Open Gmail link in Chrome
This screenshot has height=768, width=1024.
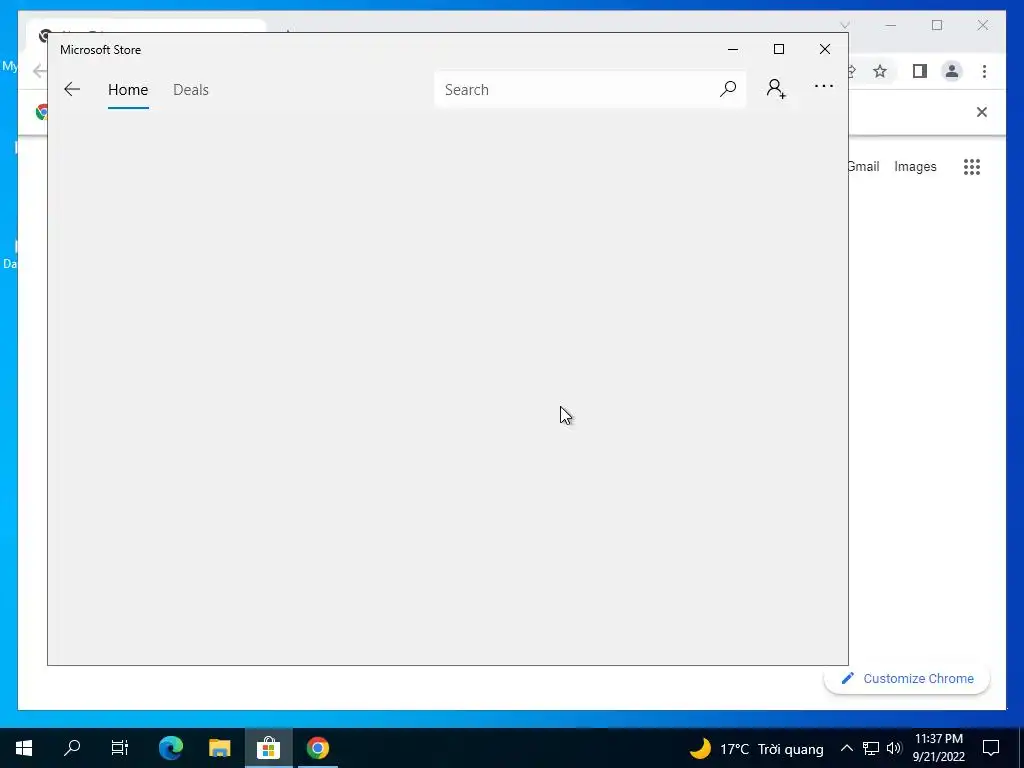pyautogui.click(x=863, y=167)
